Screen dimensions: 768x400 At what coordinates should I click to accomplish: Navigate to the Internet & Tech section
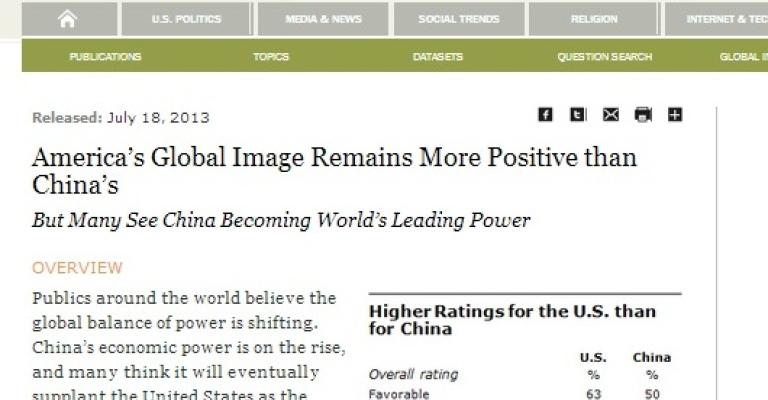pos(720,19)
